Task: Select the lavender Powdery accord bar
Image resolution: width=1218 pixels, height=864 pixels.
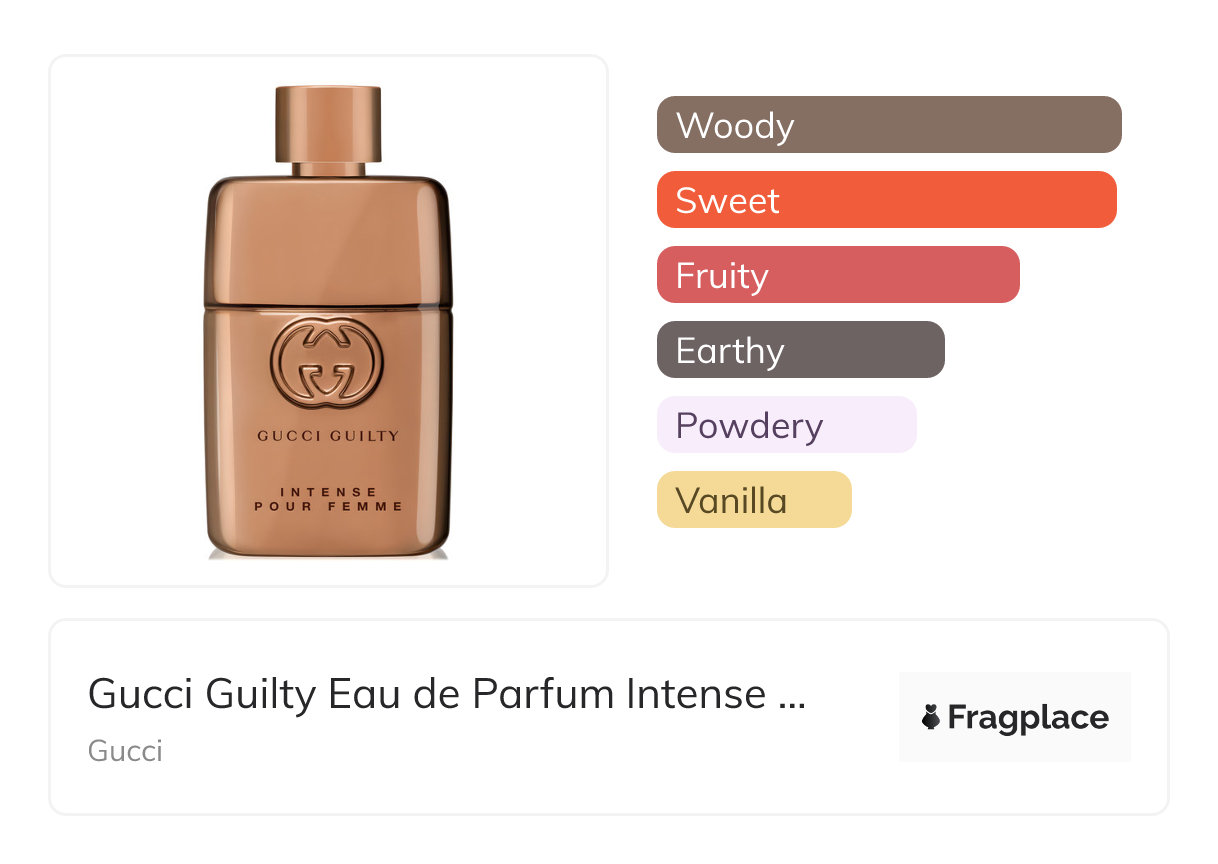Action: click(787, 425)
